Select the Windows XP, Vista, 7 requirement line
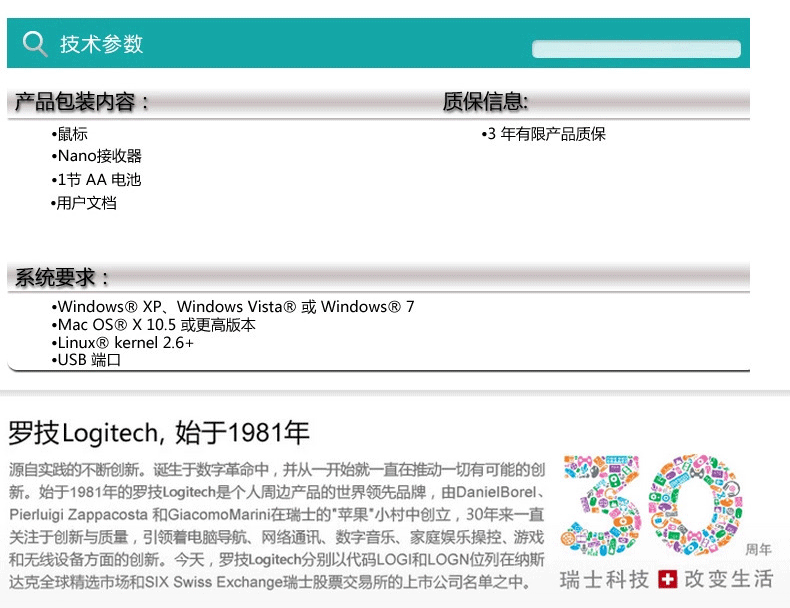 click(x=233, y=306)
